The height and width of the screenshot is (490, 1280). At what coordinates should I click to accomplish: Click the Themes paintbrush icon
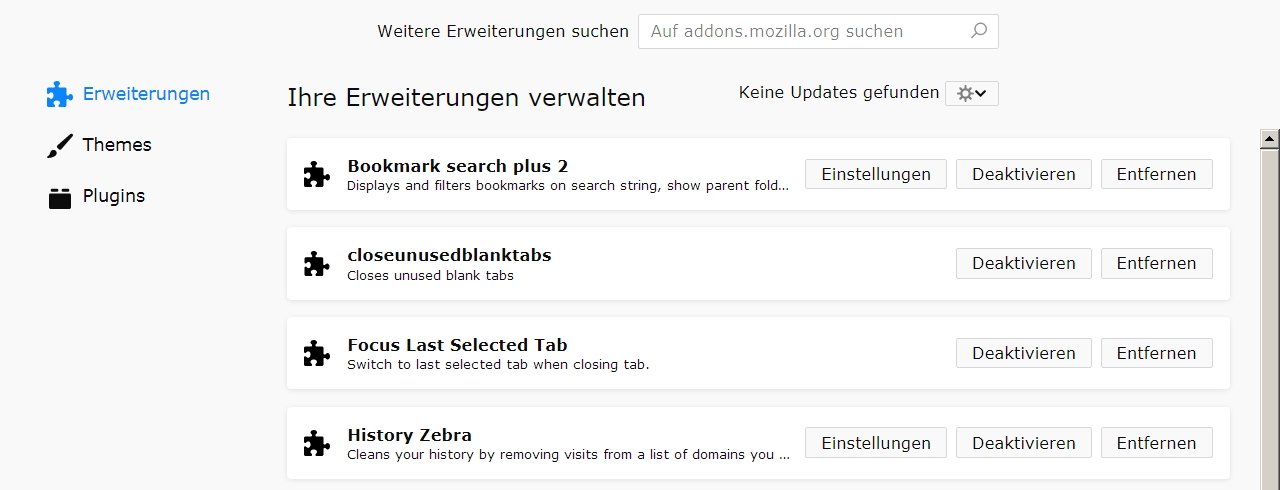pyautogui.click(x=60, y=146)
